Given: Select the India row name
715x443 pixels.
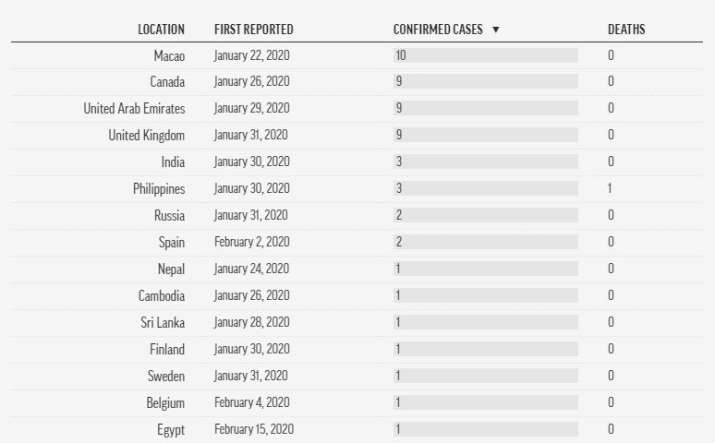Looking at the screenshot, I should pyautogui.click(x=173, y=162).
